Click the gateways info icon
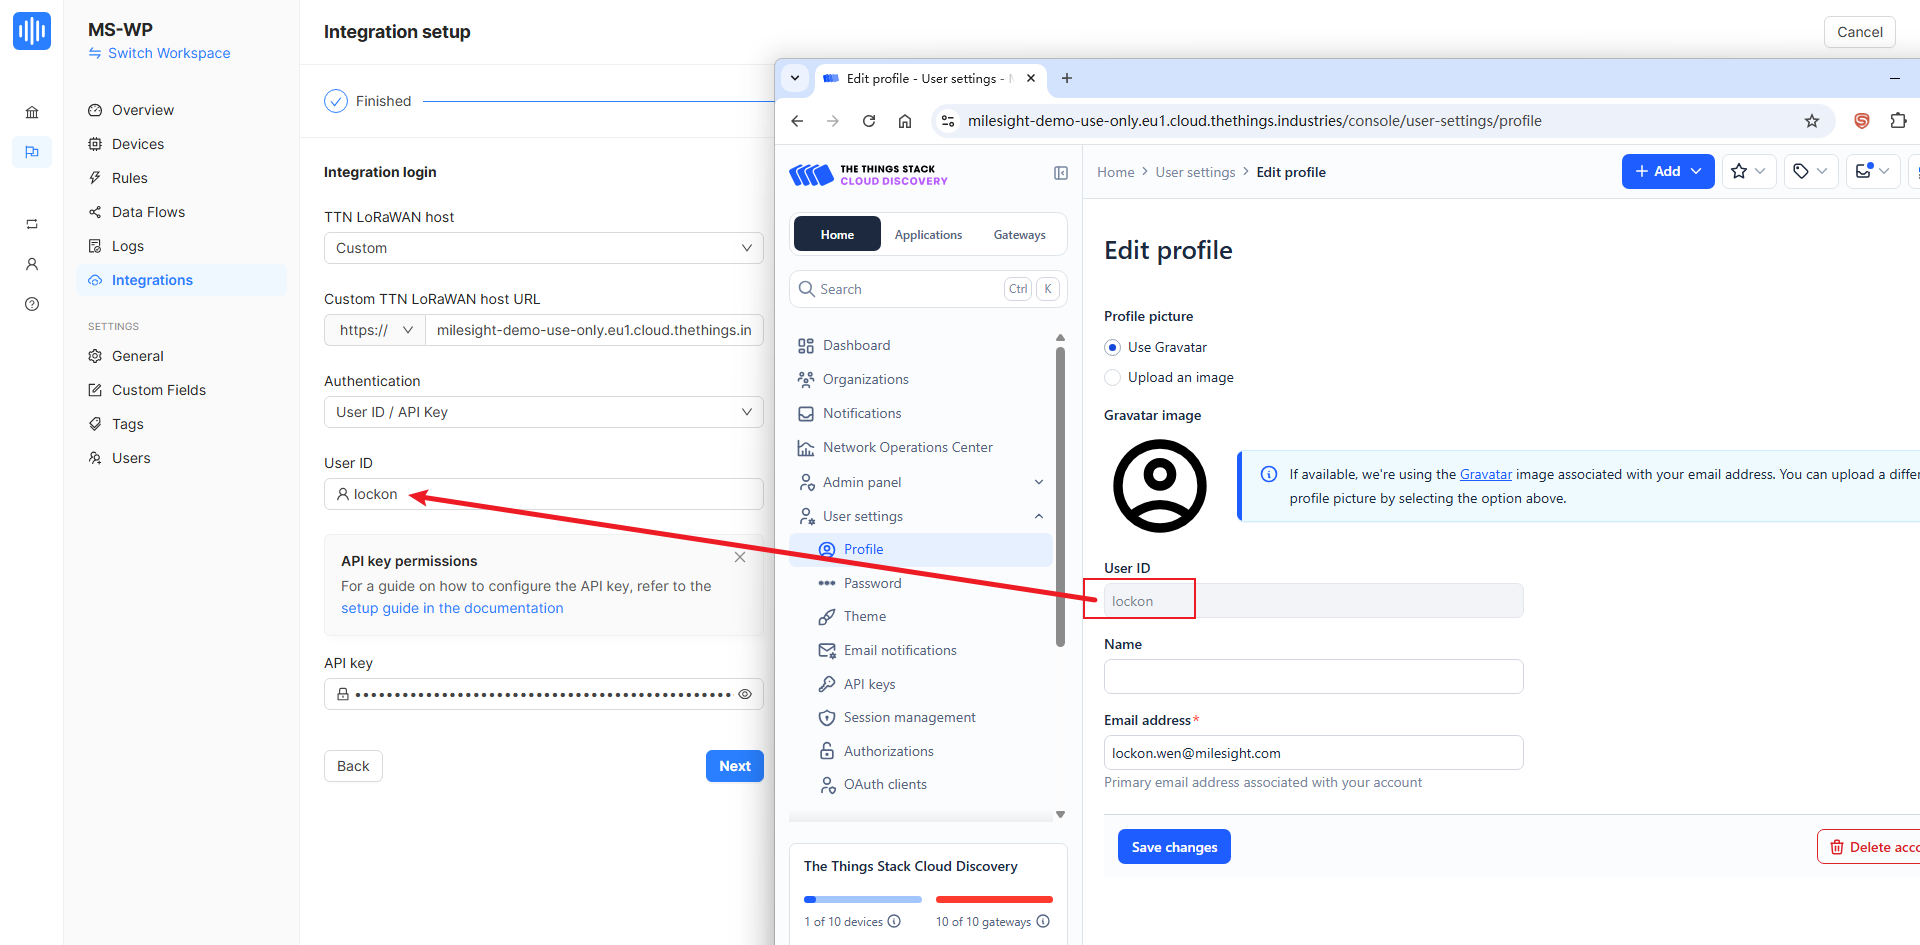 click(x=1043, y=921)
